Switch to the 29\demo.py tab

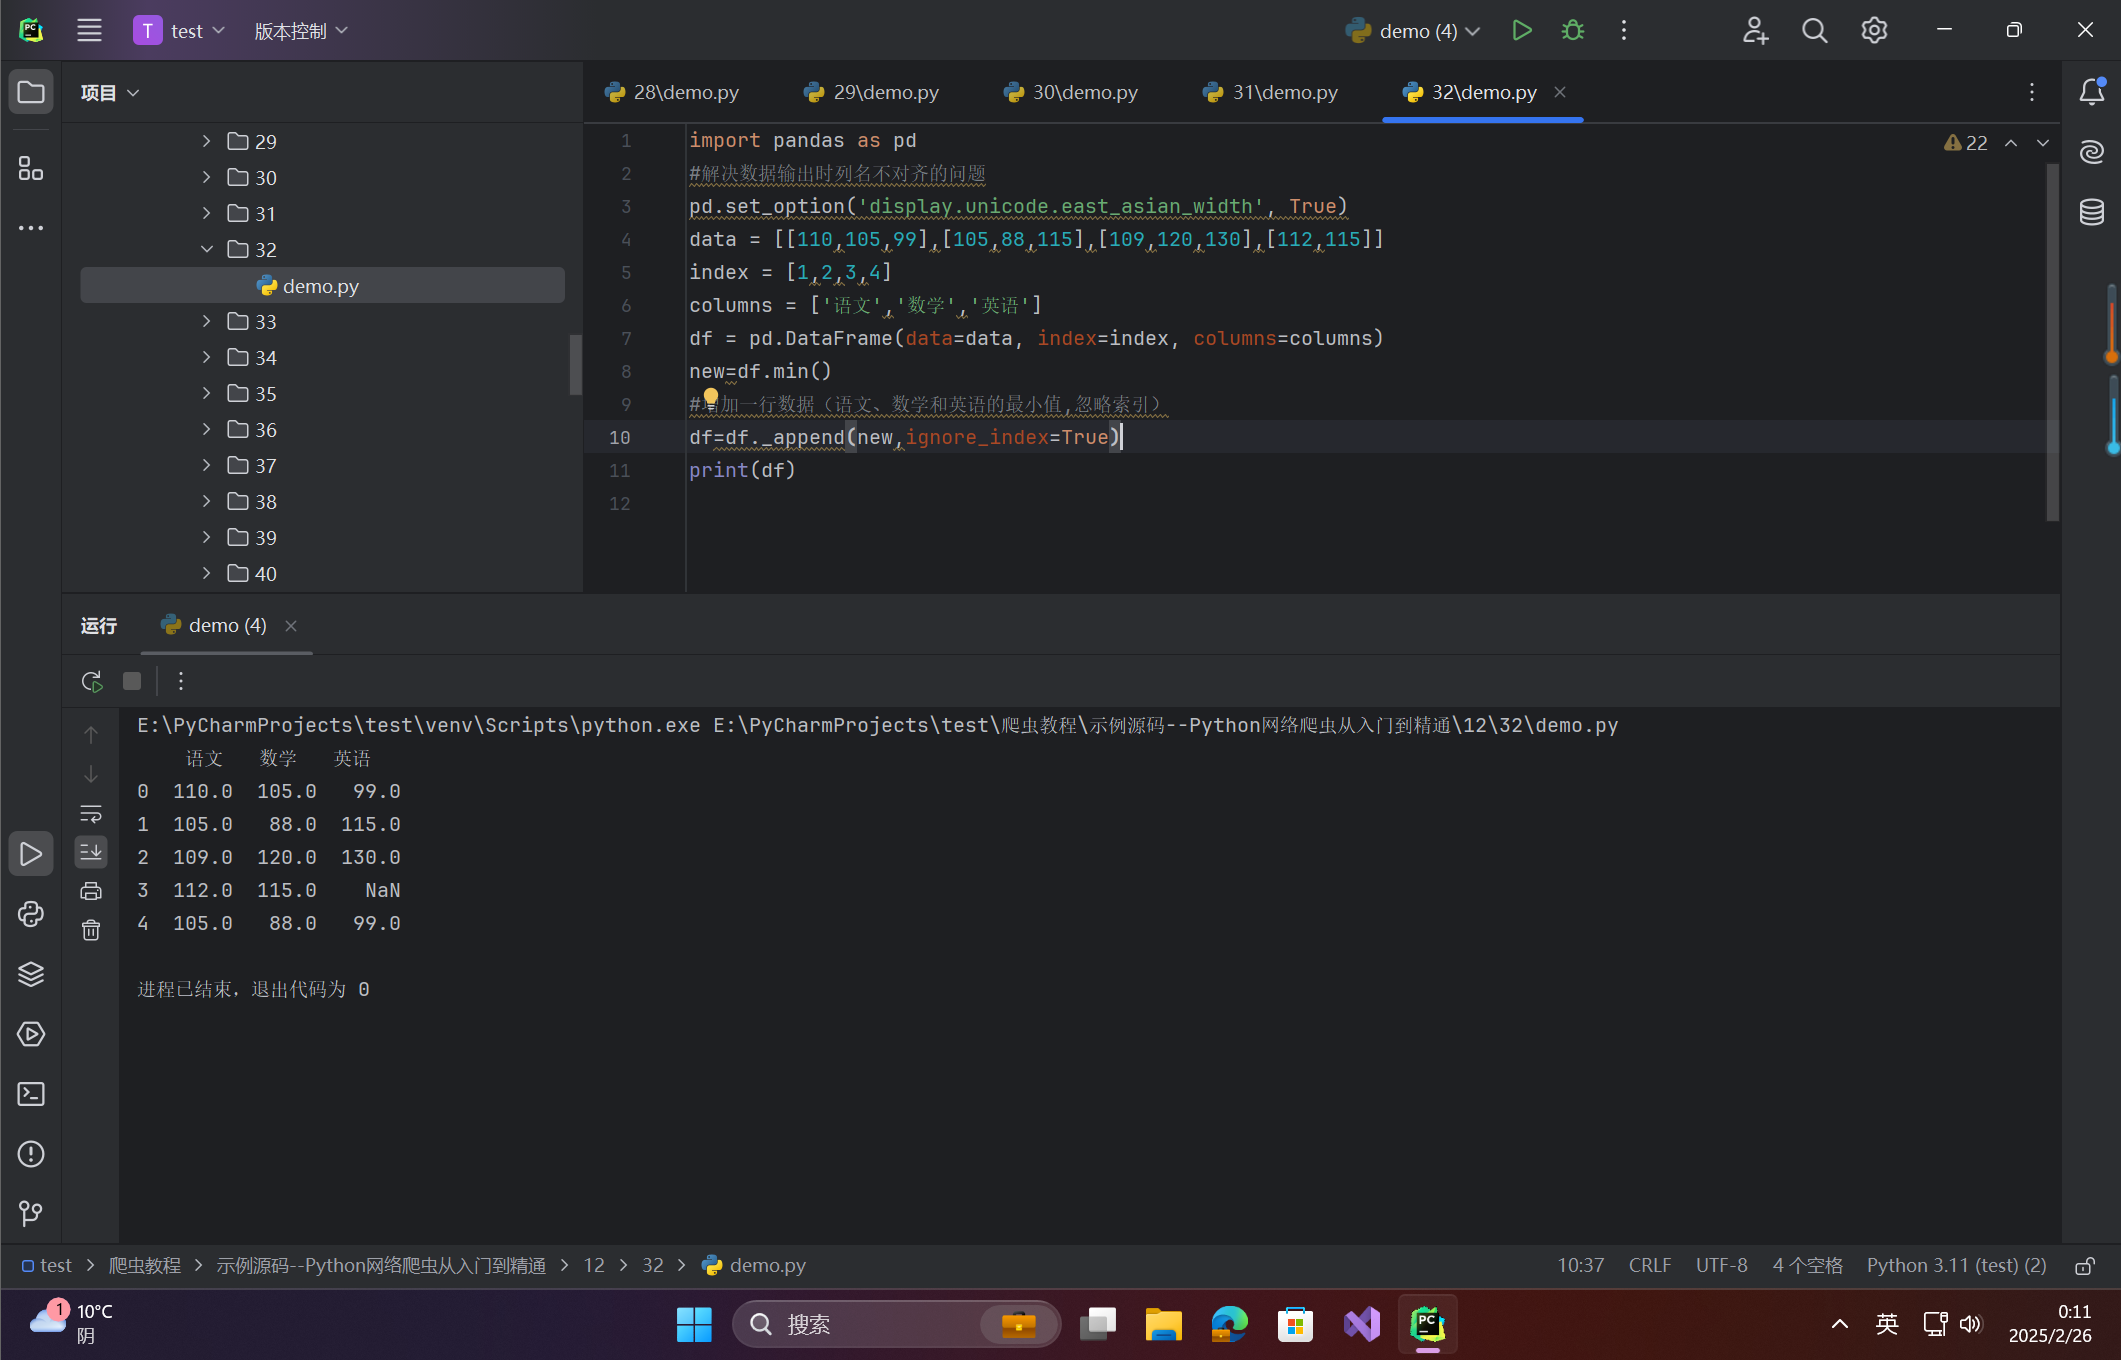click(x=872, y=92)
